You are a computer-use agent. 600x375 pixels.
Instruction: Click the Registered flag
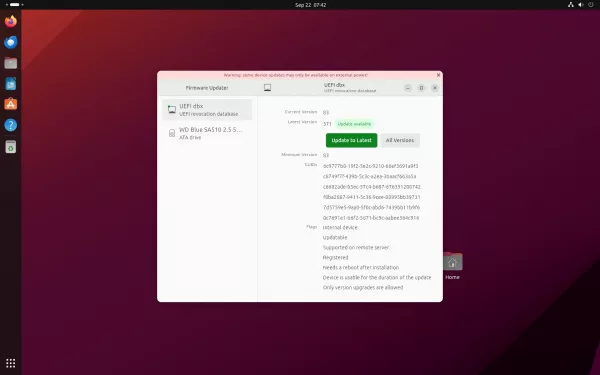click(335, 258)
